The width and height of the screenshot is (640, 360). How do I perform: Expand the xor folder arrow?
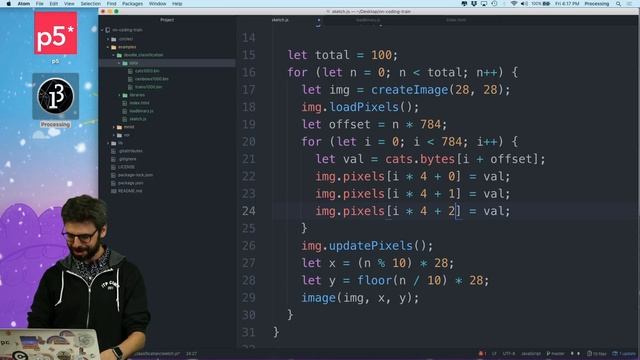click(x=114, y=135)
